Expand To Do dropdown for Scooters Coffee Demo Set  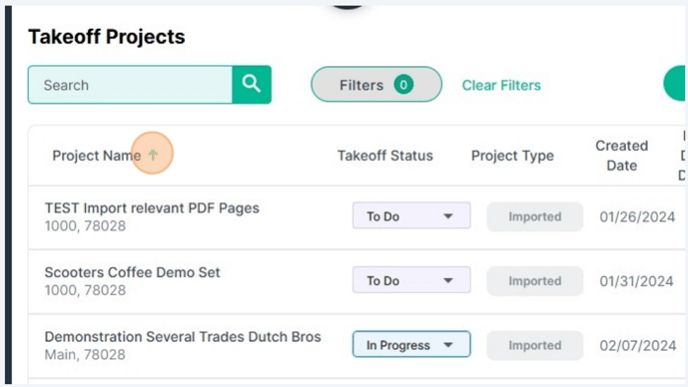(x=411, y=280)
